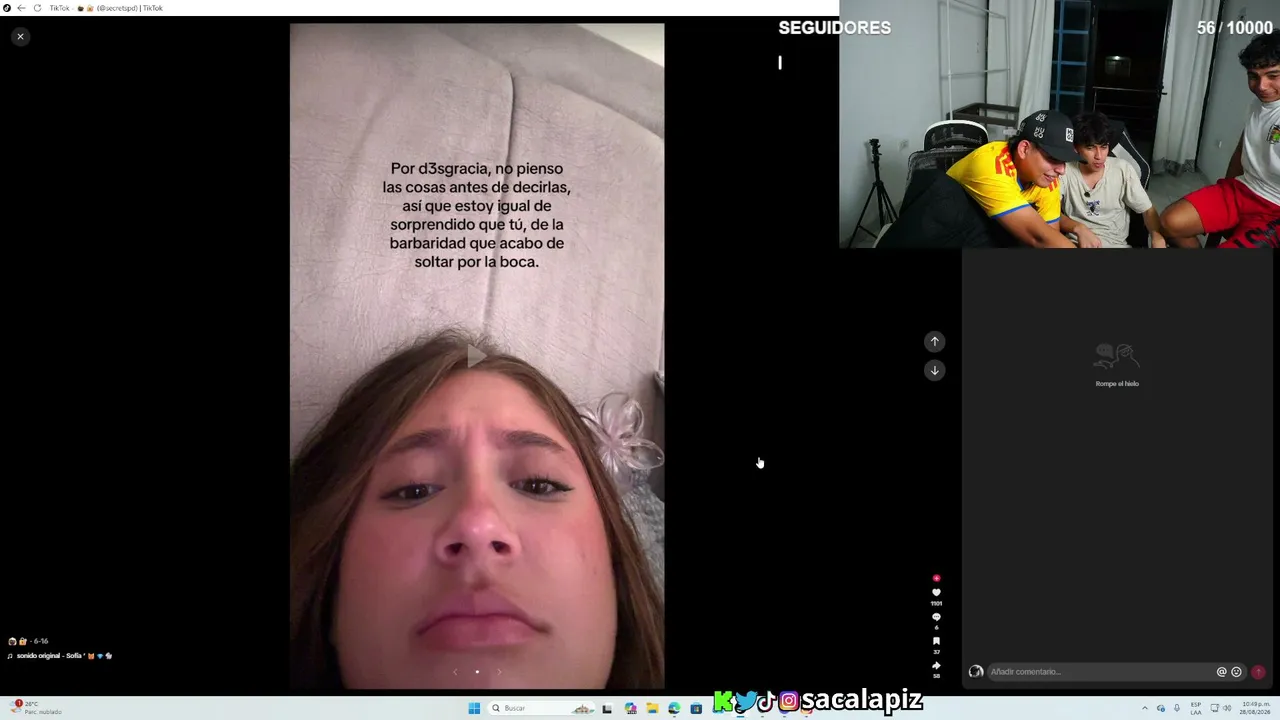Screen dimensions: 1280x720
Task: Share the video with the arrow icon
Action: click(x=936, y=665)
